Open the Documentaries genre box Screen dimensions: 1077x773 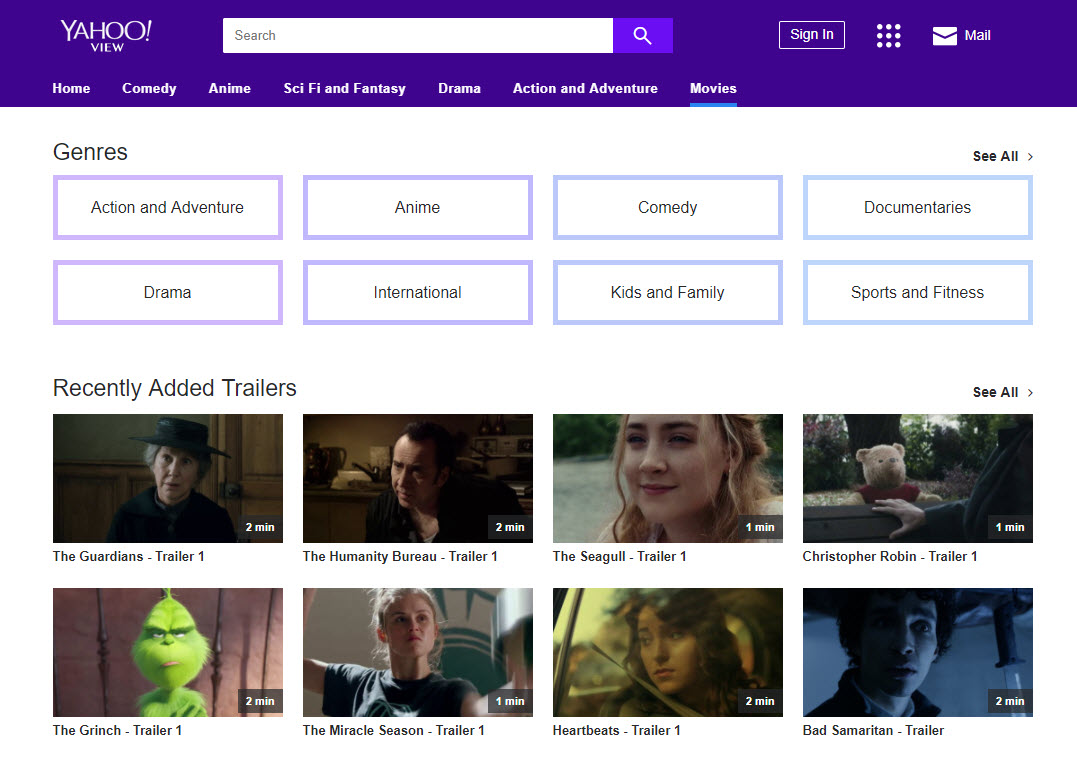(x=918, y=208)
